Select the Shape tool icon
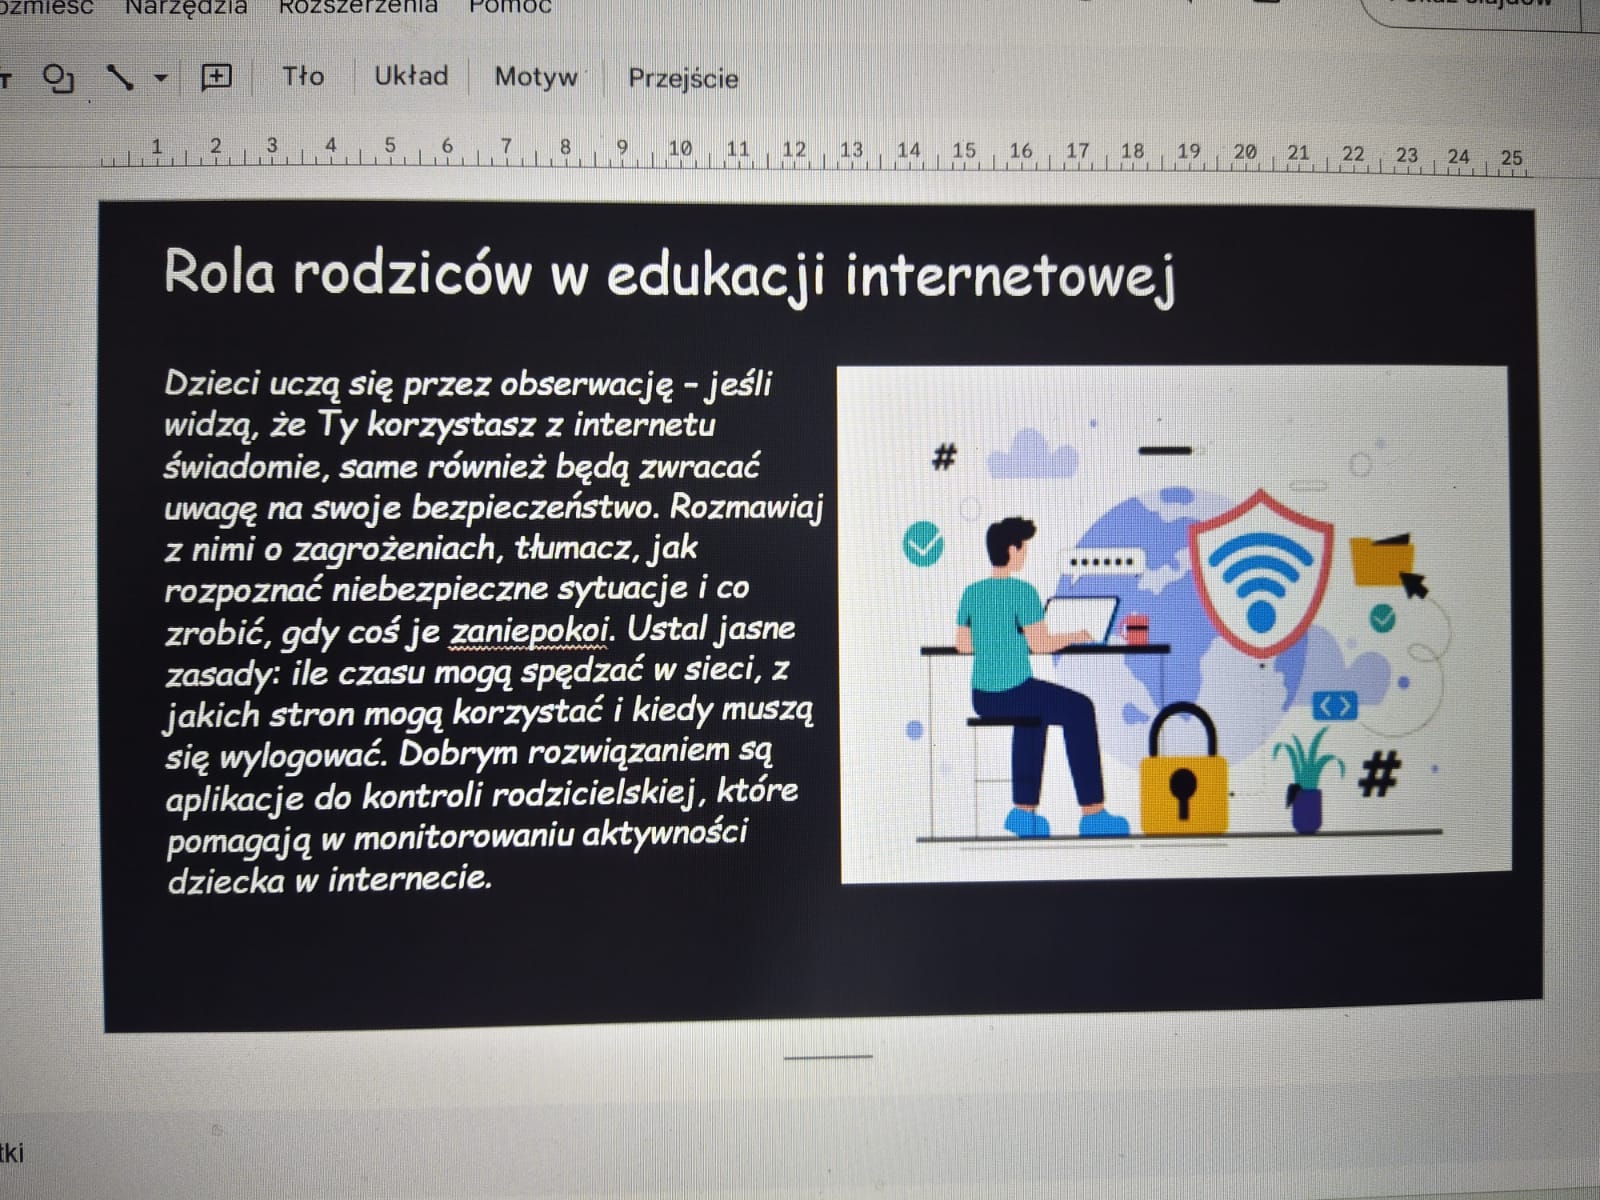This screenshot has width=1600, height=1200. click(x=60, y=79)
